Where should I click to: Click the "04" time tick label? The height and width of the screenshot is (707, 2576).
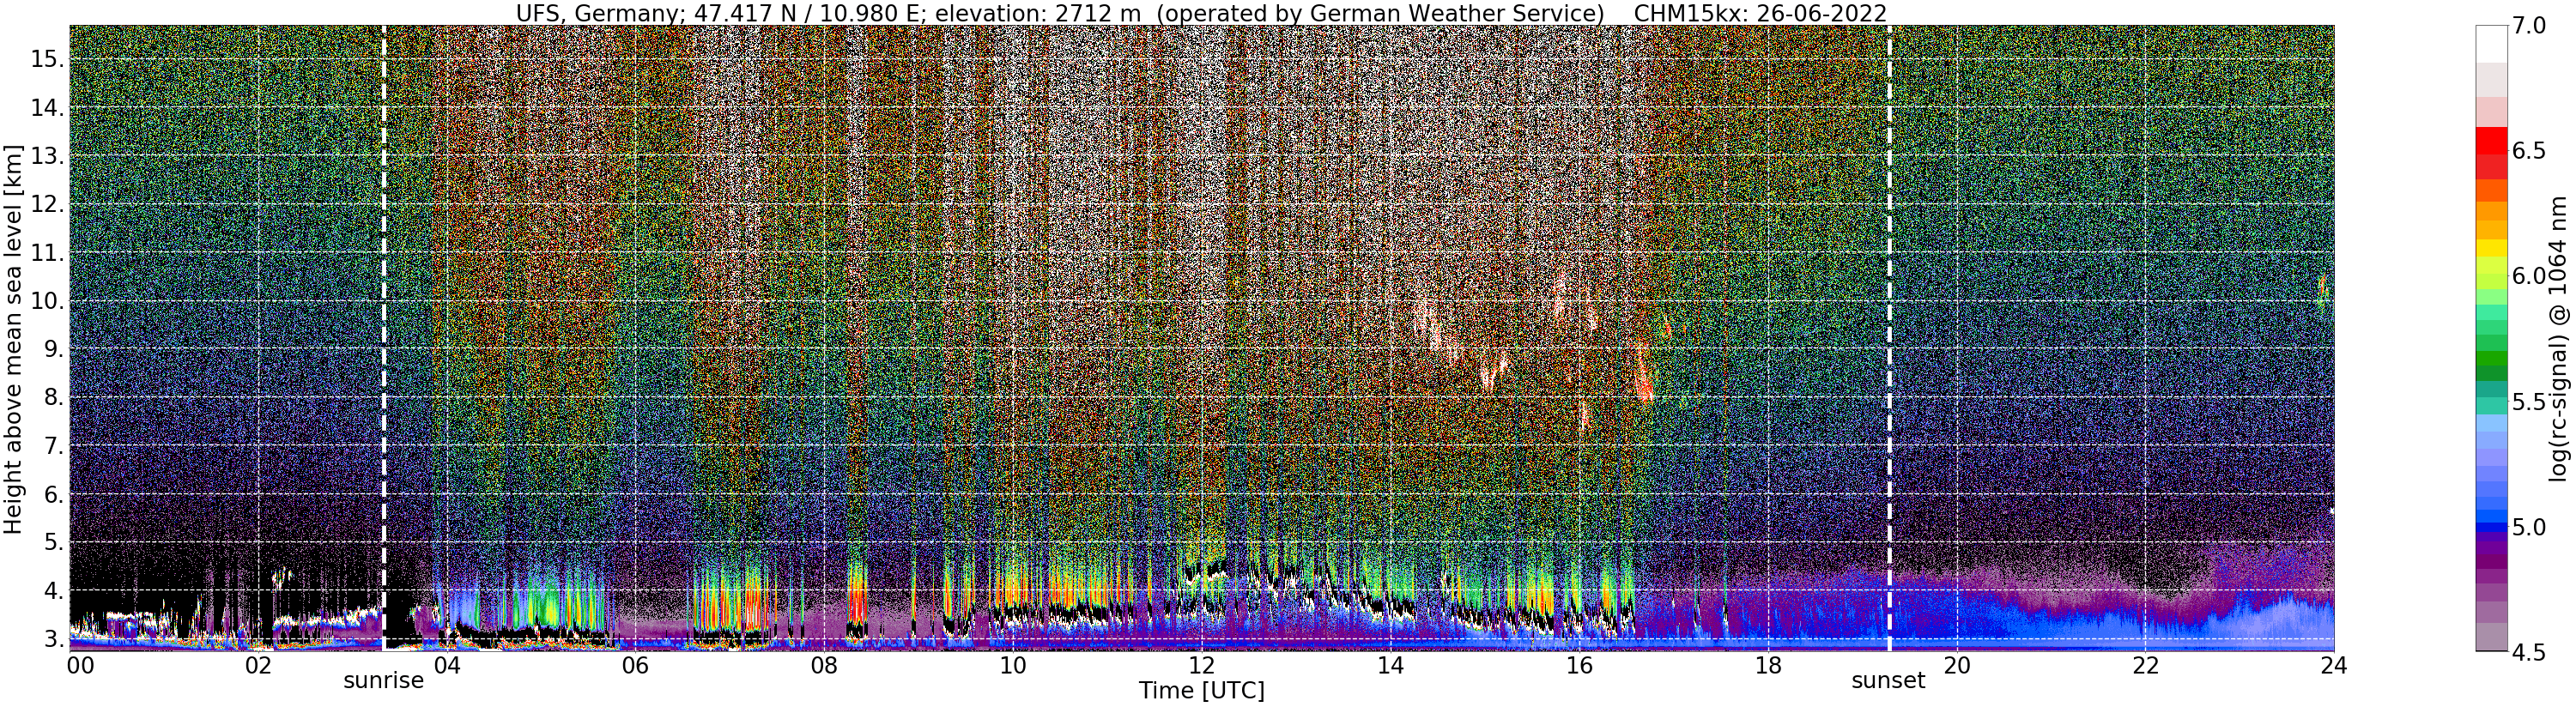446,665
